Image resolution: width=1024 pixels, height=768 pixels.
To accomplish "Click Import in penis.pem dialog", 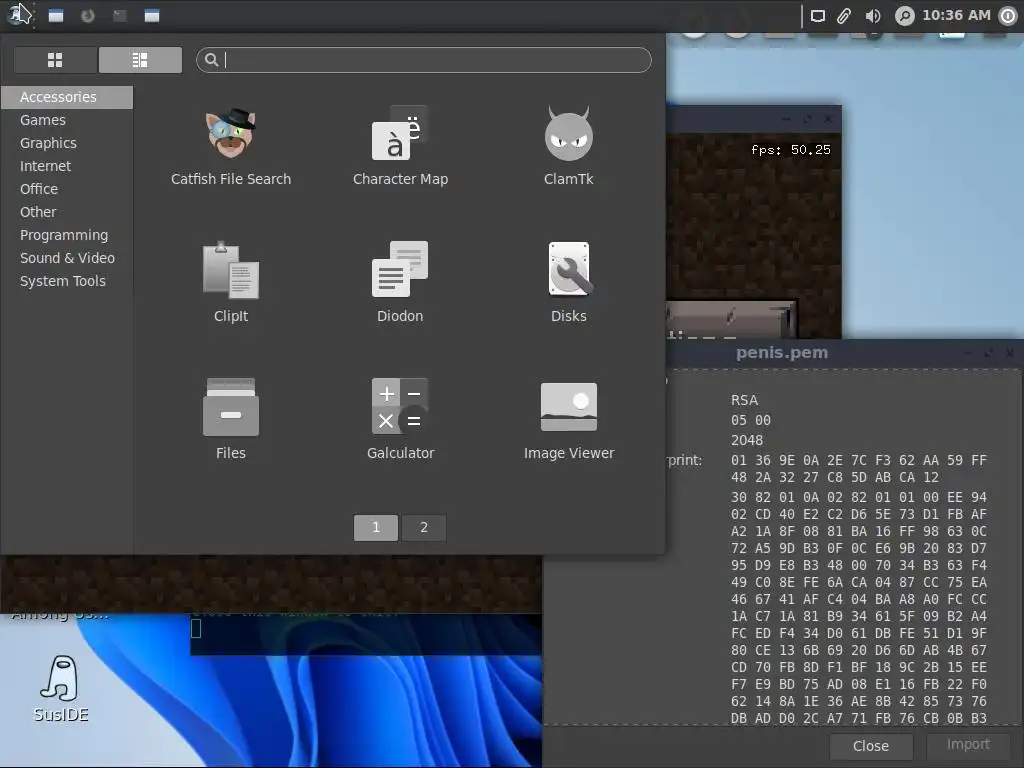I will 968,744.
